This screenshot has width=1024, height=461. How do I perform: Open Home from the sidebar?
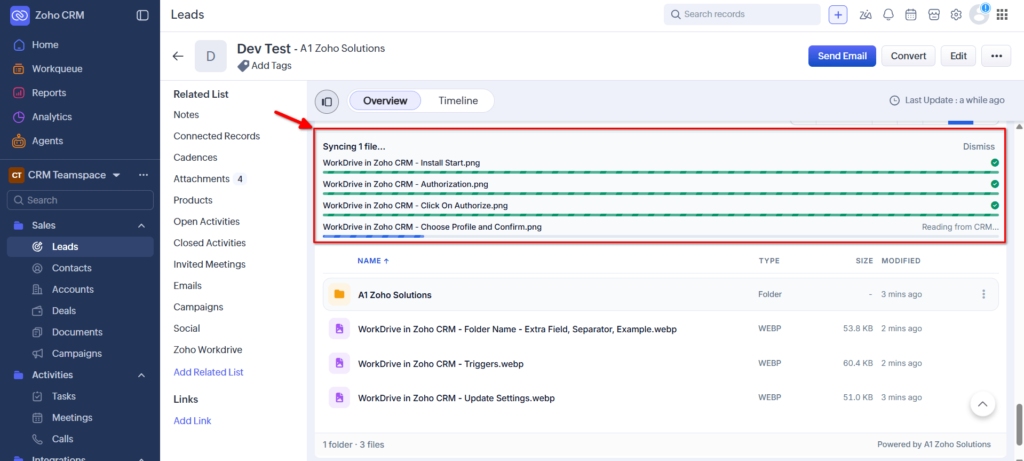pyautogui.click(x=45, y=44)
